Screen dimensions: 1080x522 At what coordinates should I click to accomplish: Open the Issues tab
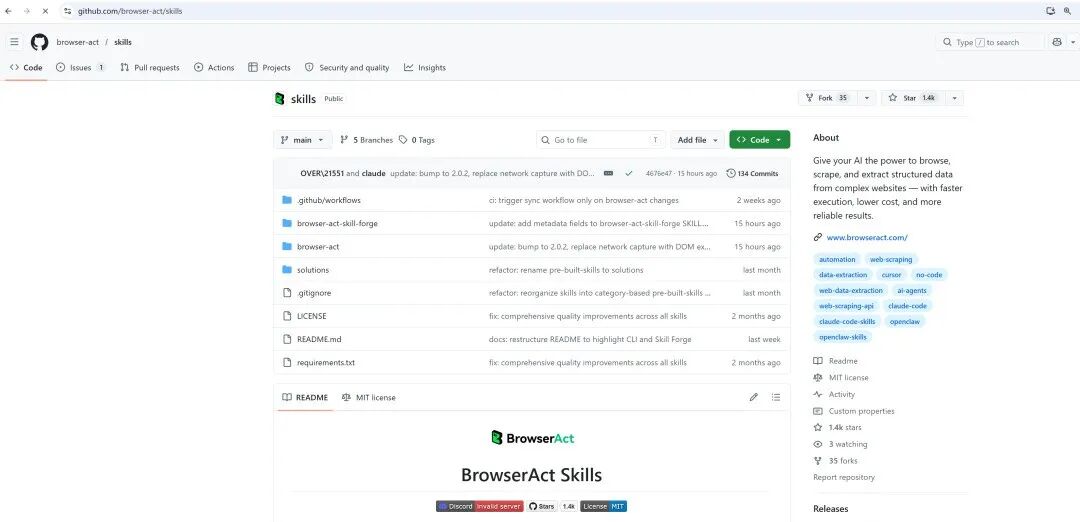[81, 67]
